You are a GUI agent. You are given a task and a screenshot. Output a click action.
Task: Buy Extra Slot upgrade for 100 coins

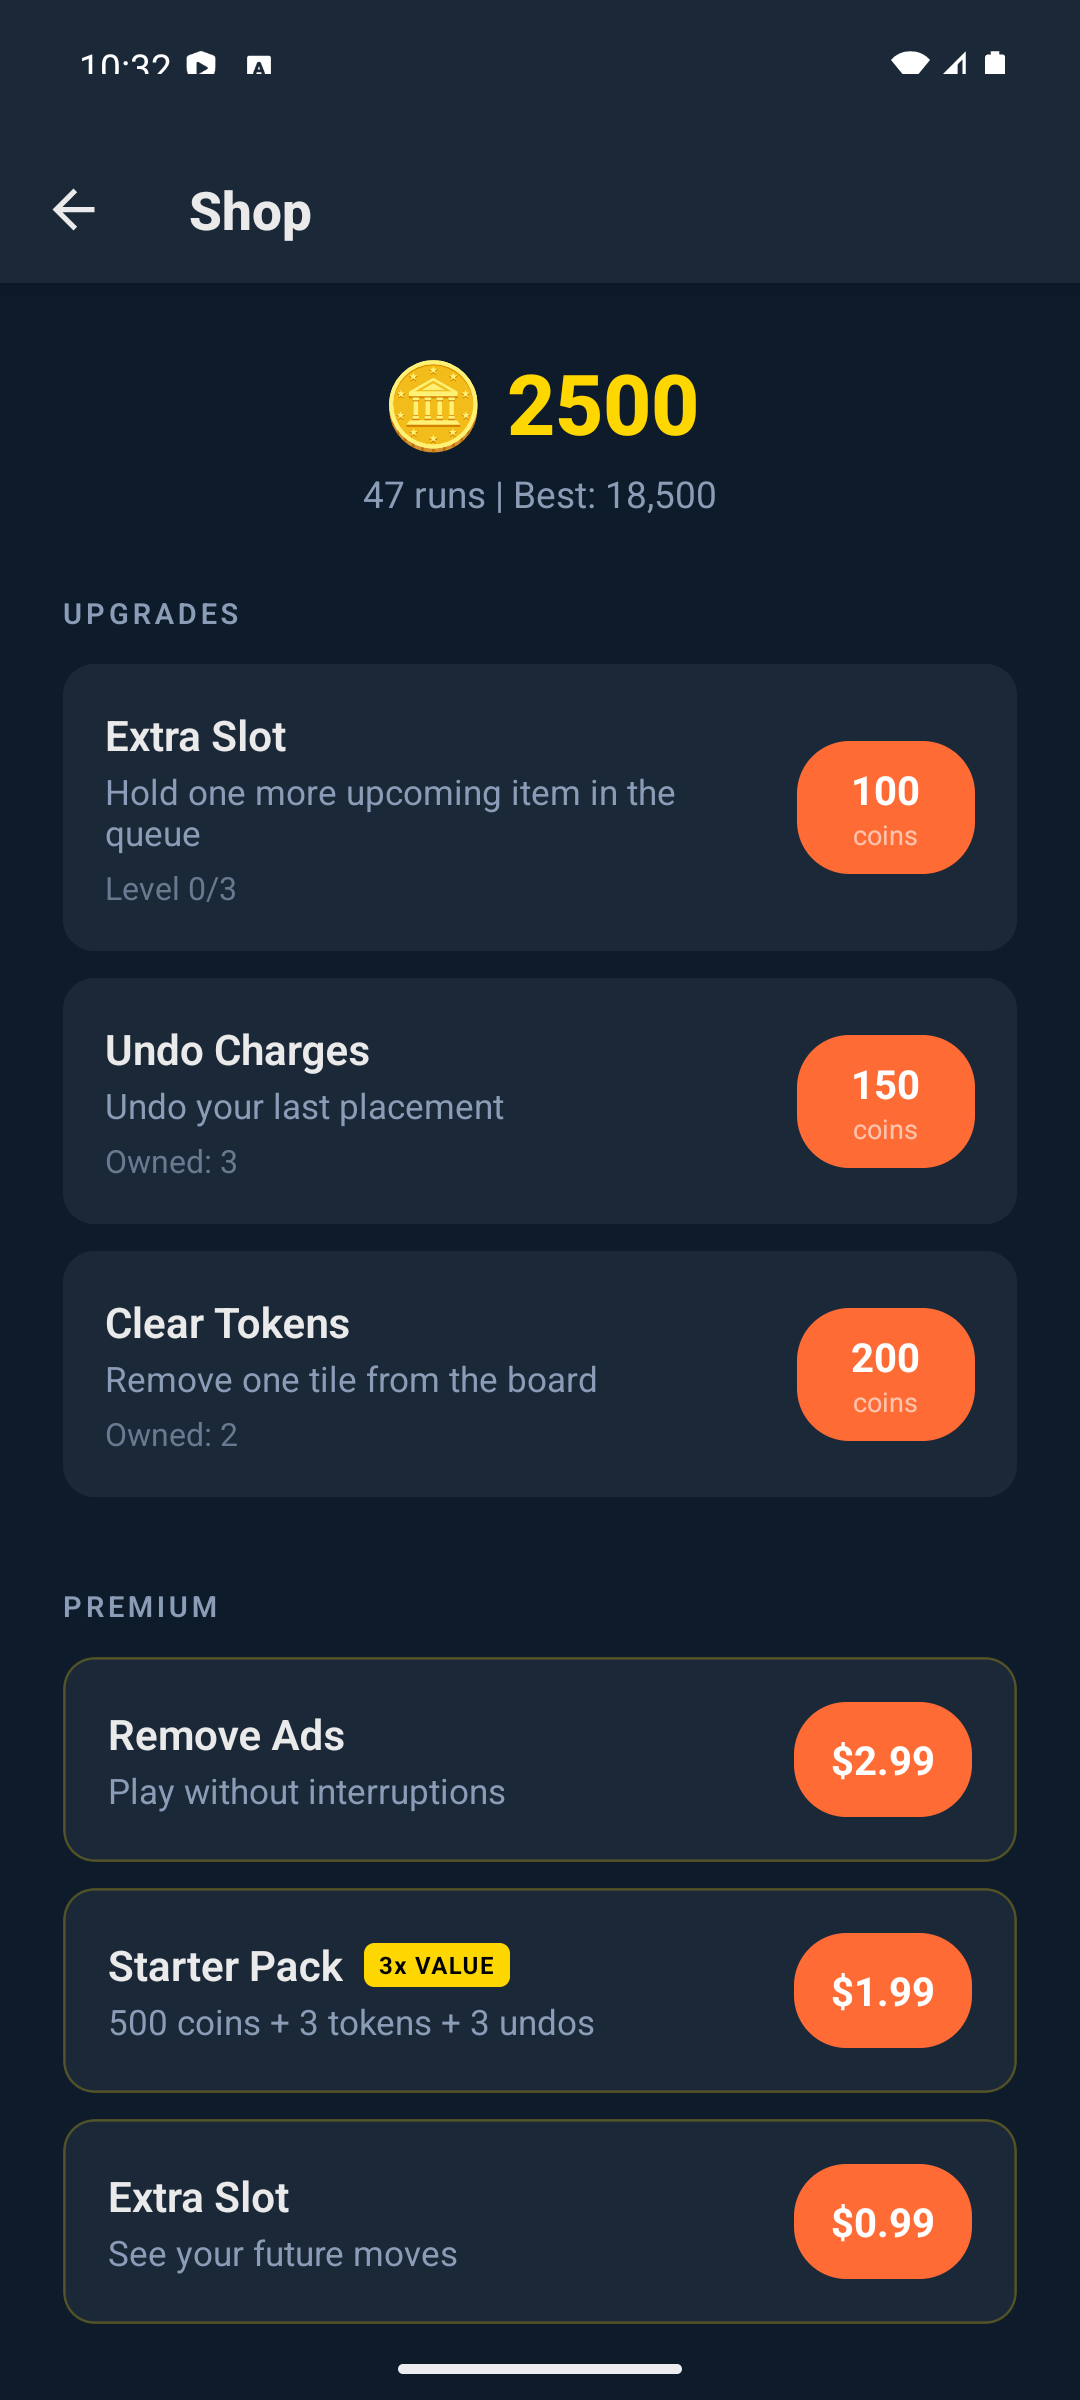tap(885, 807)
